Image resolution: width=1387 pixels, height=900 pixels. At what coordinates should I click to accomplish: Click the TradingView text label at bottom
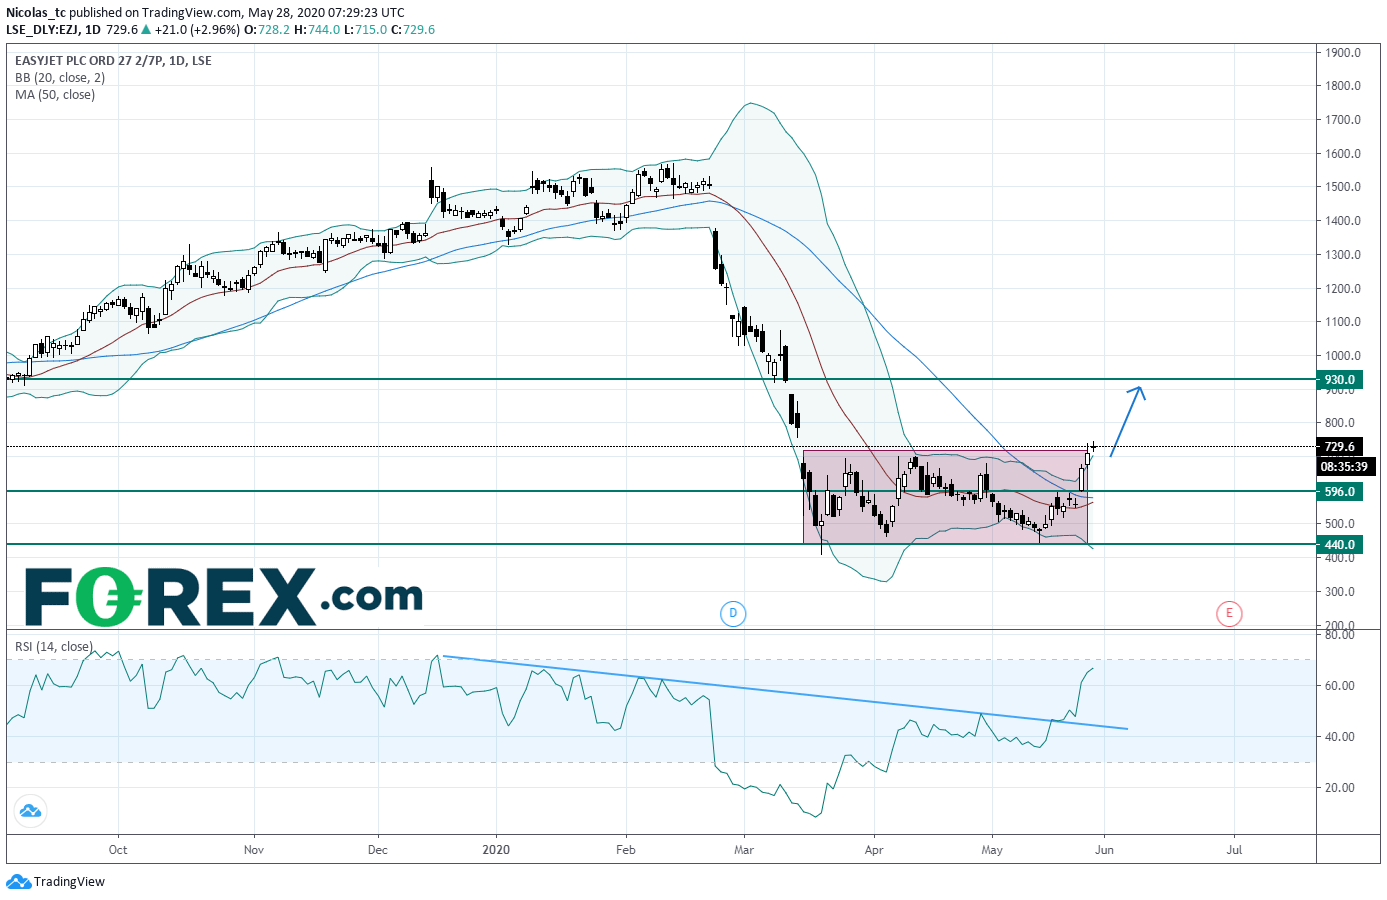(x=69, y=882)
